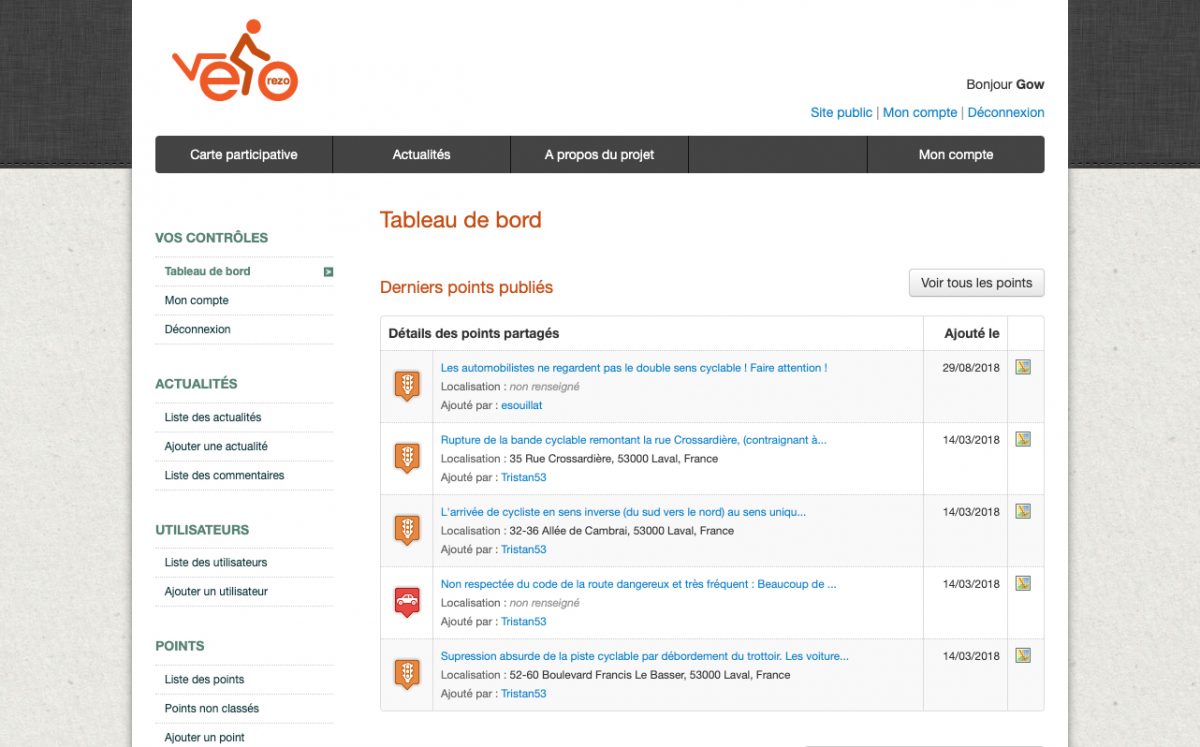Go to A propos du projet
This screenshot has height=747, width=1200.
tap(599, 155)
